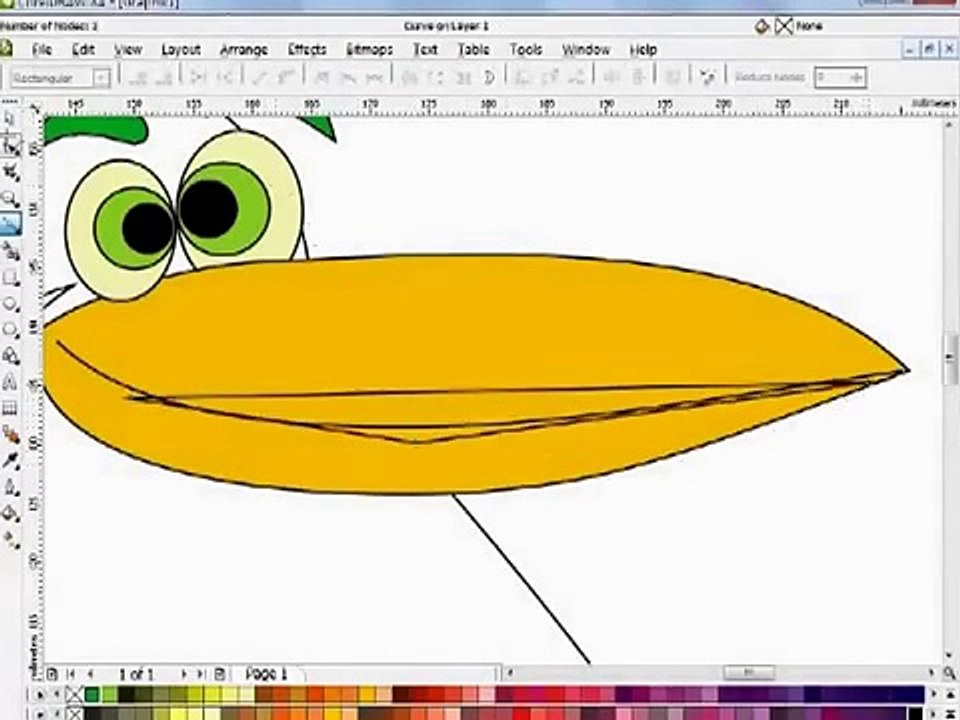
Task: Select the Interactive Blend tool
Action: 10,435
